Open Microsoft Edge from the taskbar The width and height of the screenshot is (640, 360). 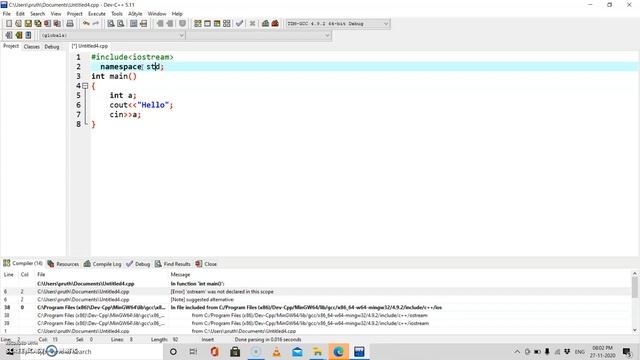coord(338,351)
